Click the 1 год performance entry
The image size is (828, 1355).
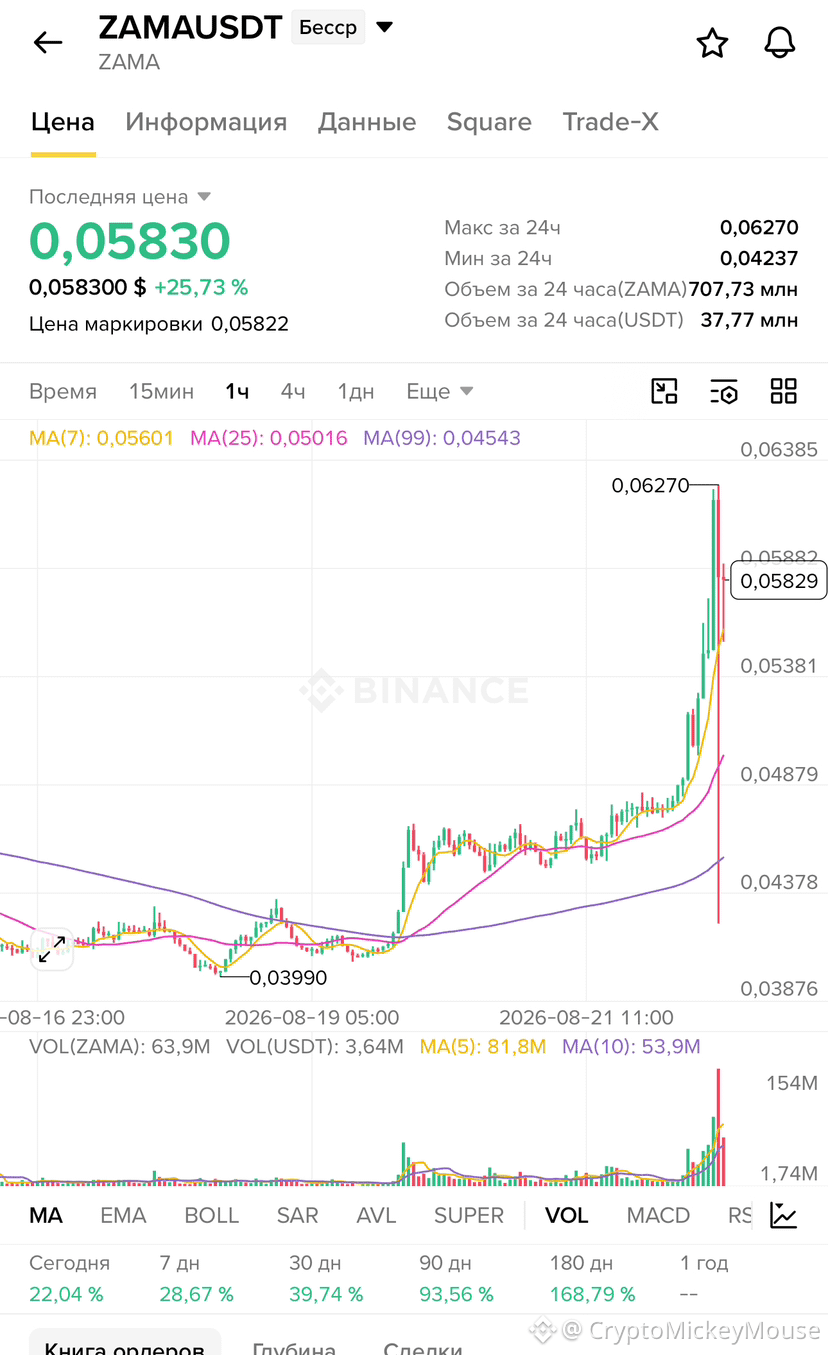pos(704,1279)
